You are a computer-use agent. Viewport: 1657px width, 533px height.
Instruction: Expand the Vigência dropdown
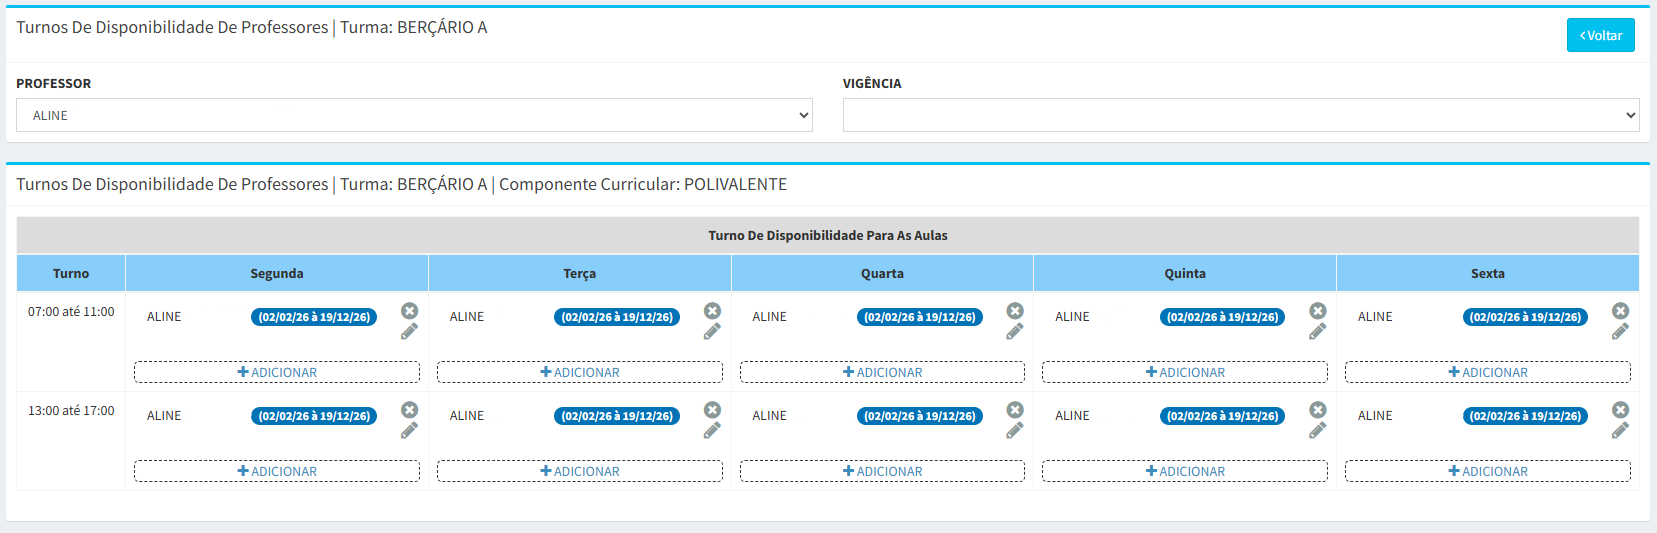(x=1240, y=115)
